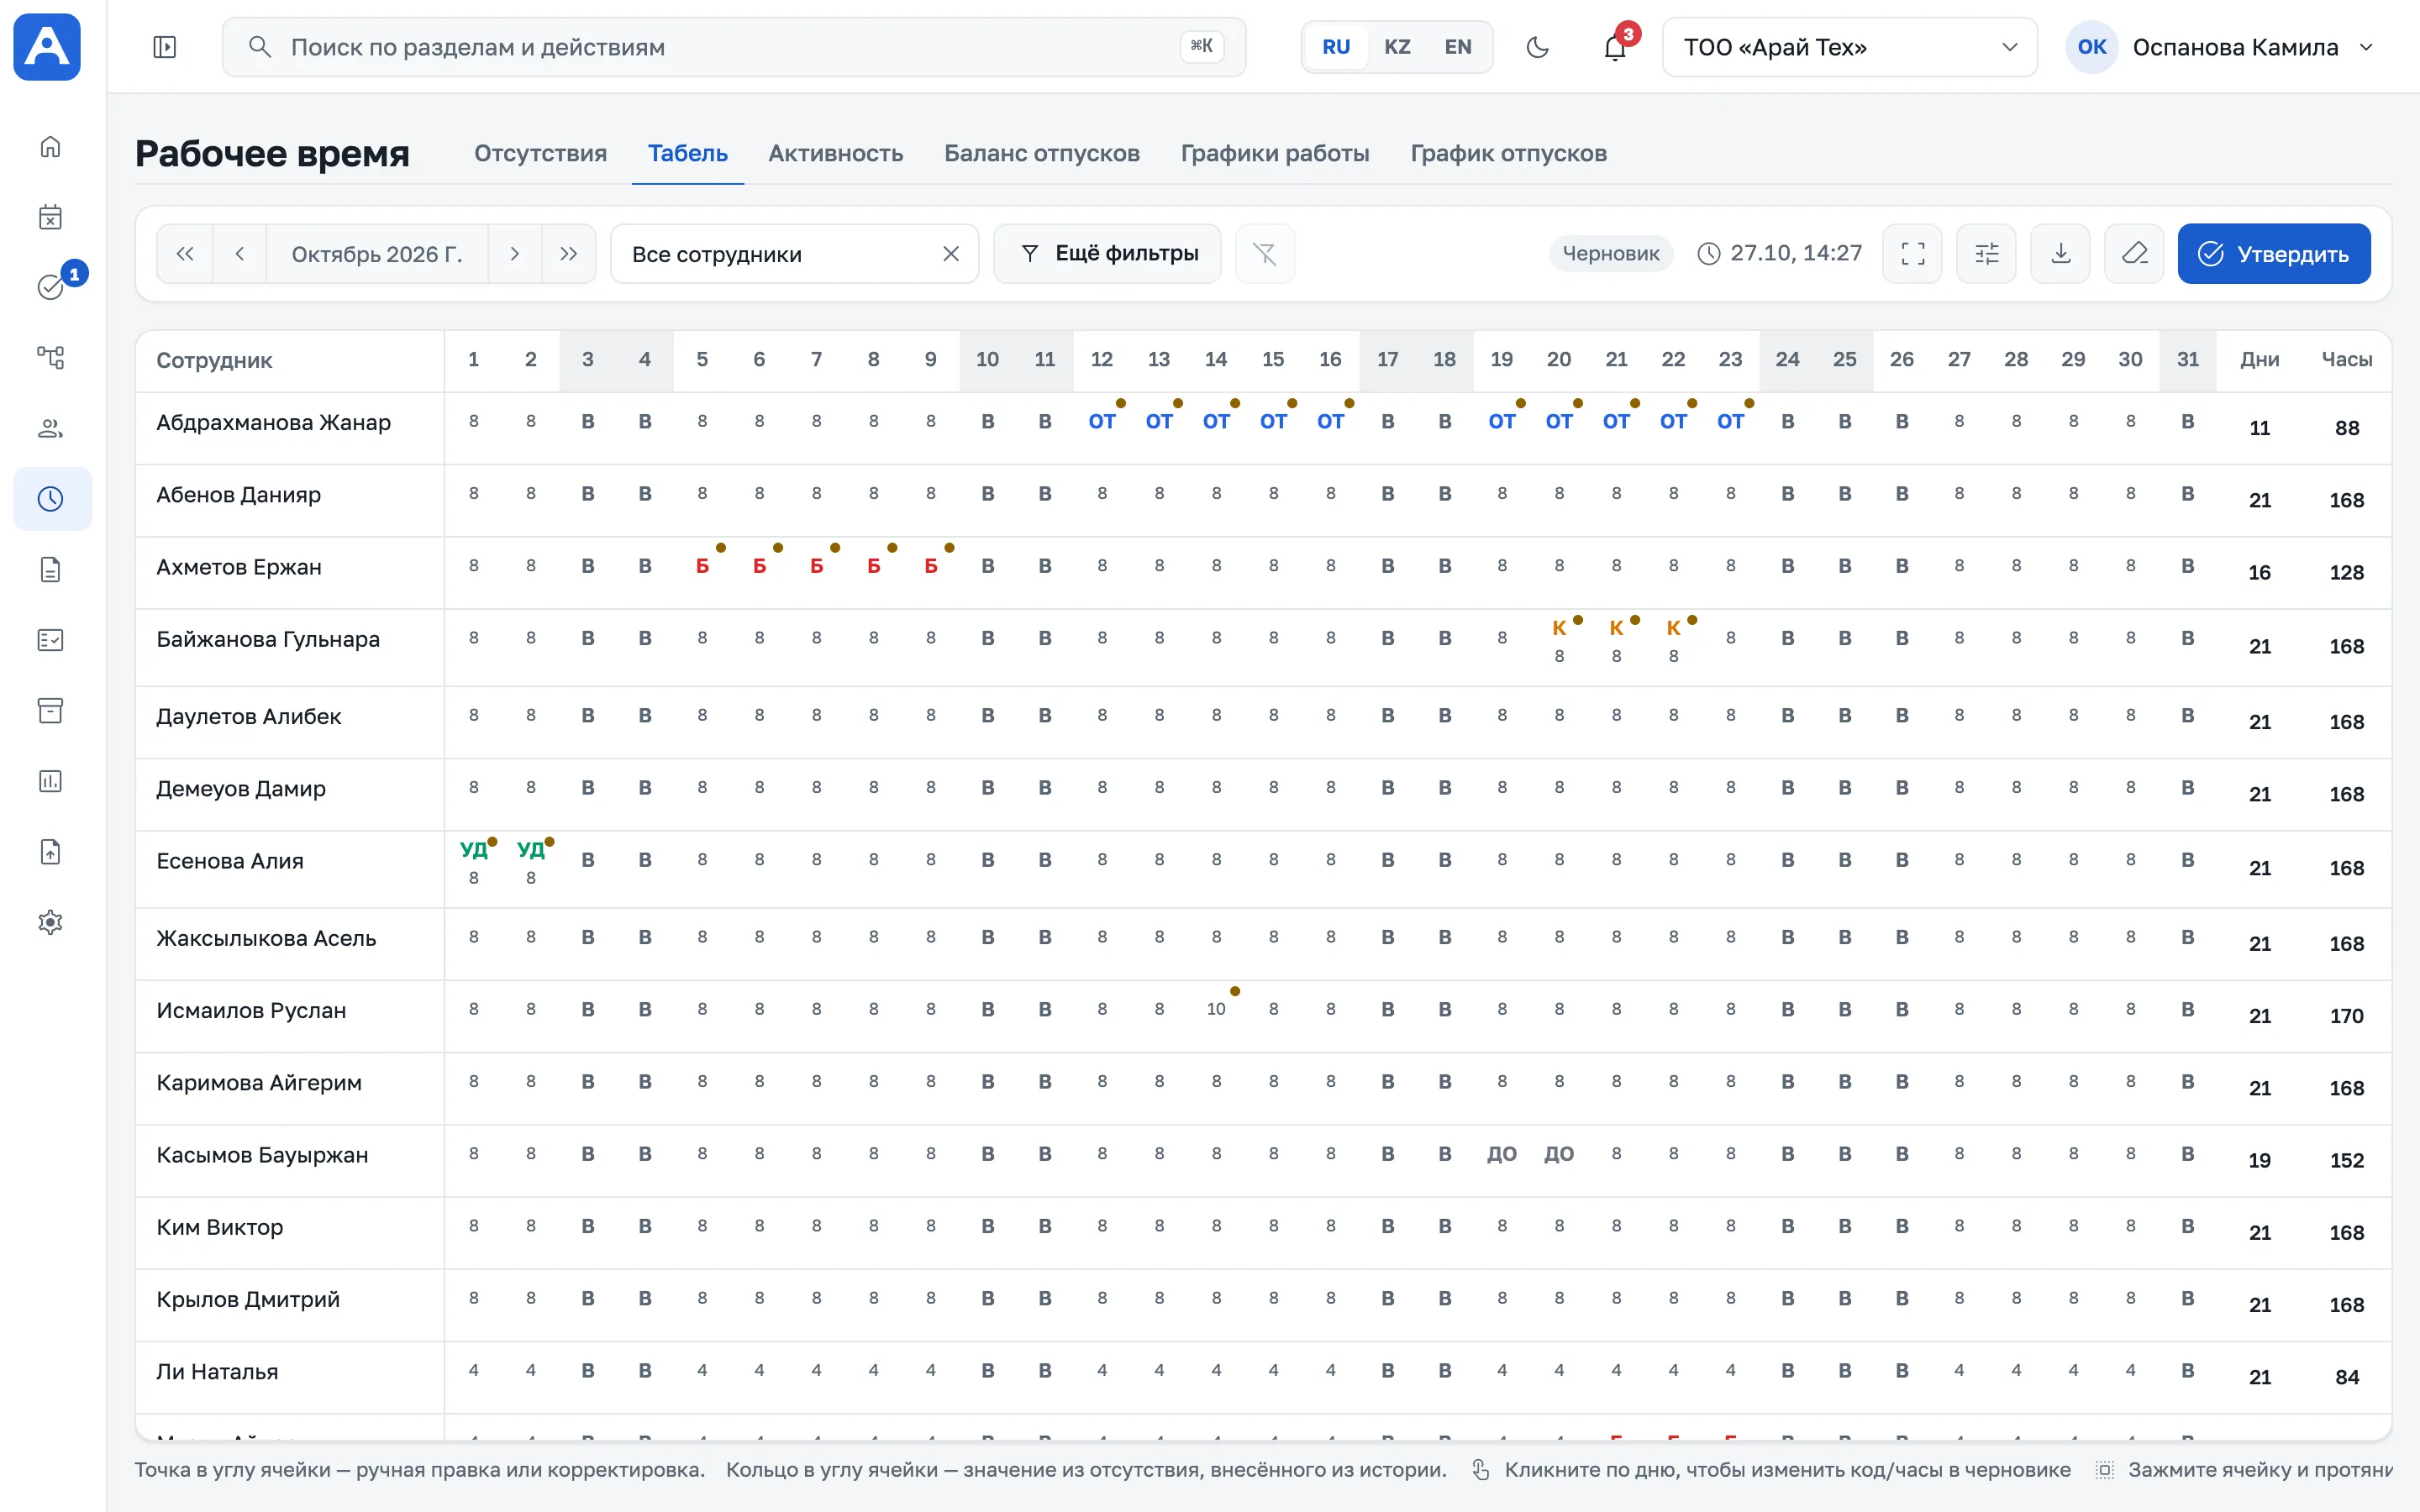Open the calendar absence icon in sidebar
The height and width of the screenshot is (1512, 2420).
pos(50,217)
